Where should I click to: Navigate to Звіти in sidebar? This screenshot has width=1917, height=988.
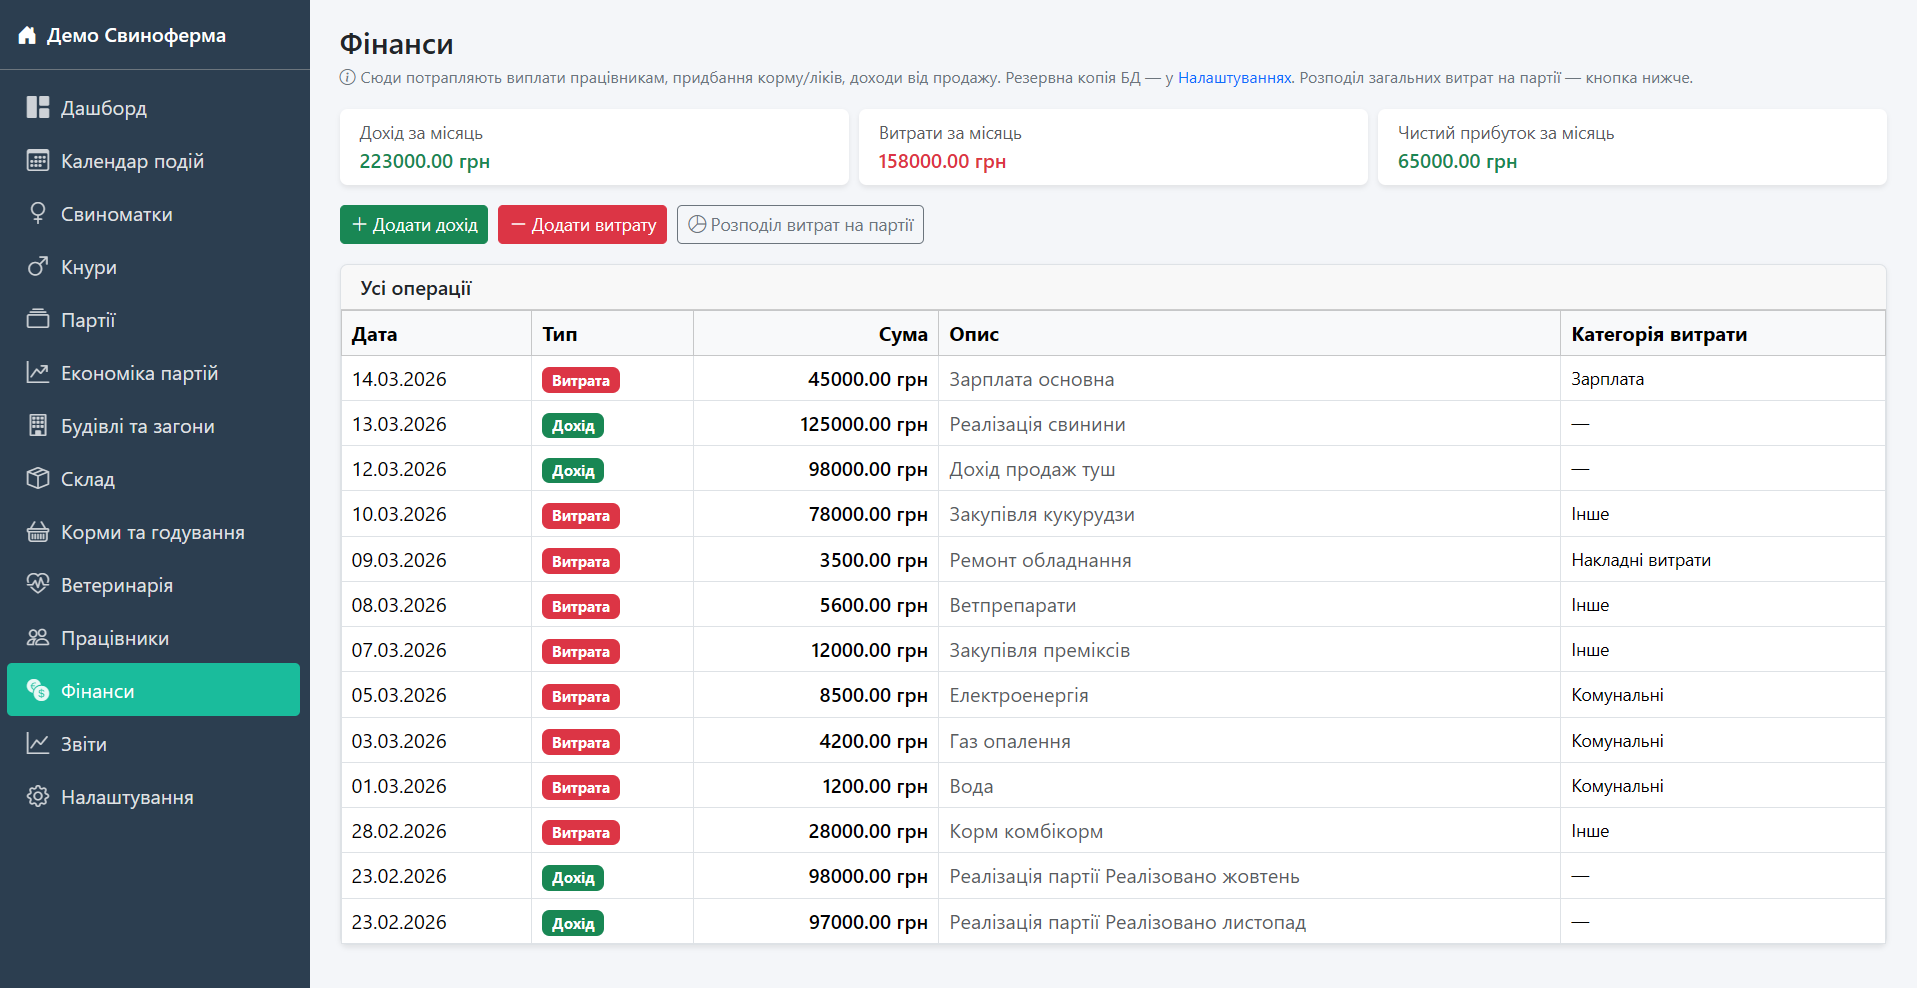click(84, 744)
